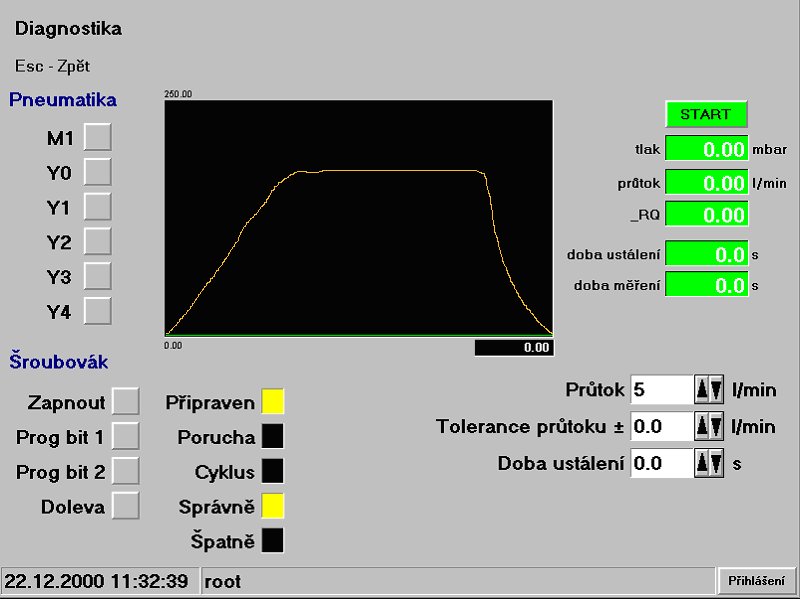Image resolution: width=800 pixels, height=599 pixels.
Task: Activate the Y4 pneumatic output
Action: pos(97,311)
